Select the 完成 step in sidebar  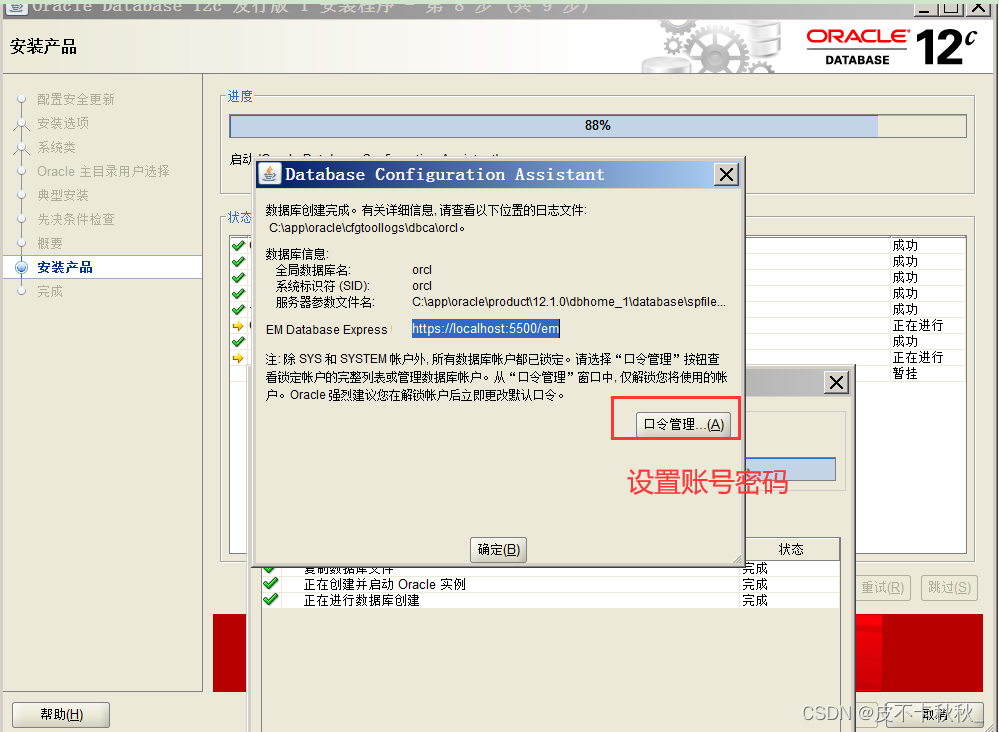point(50,291)
